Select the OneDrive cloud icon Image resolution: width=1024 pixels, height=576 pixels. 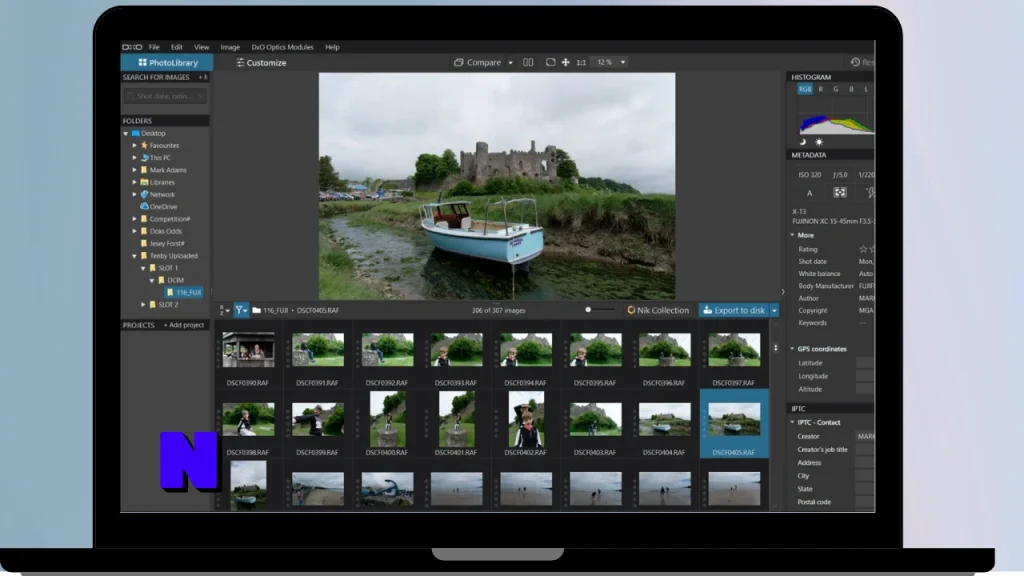pos(144,206)
